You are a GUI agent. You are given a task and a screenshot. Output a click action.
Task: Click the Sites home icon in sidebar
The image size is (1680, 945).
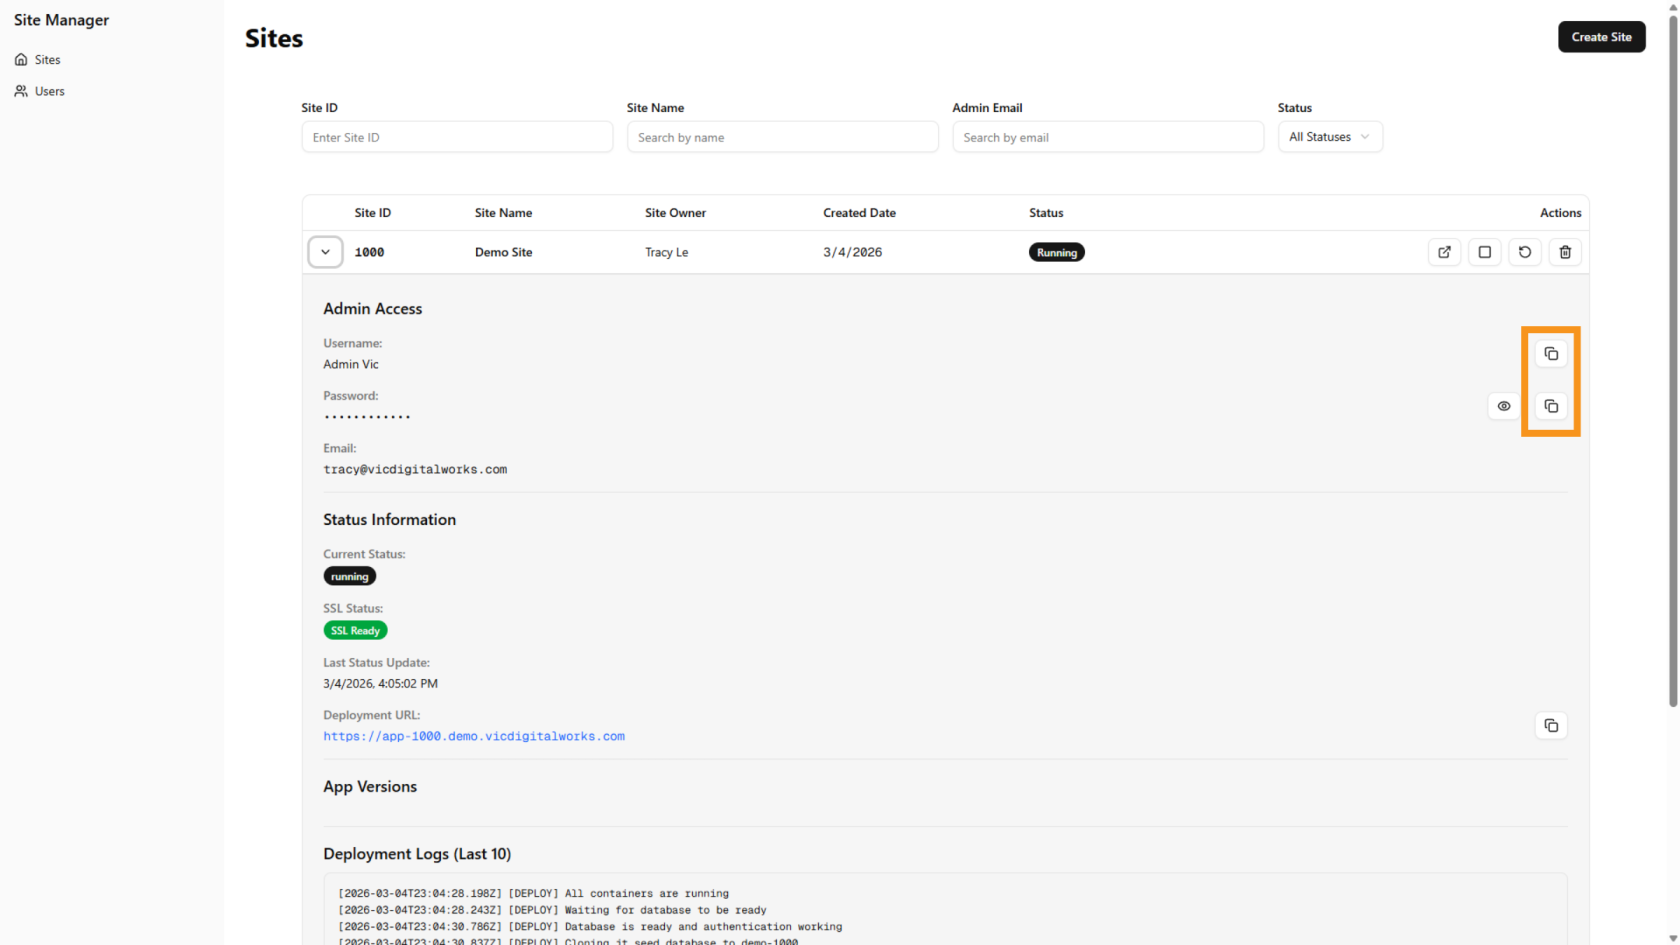21,60
